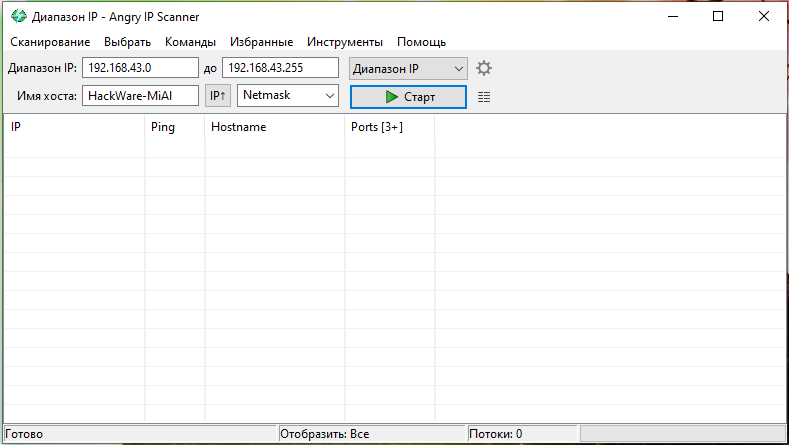Screen dimensions: 789x445
Task: Open the Команды menu
Action: click(x=190, y=42)
